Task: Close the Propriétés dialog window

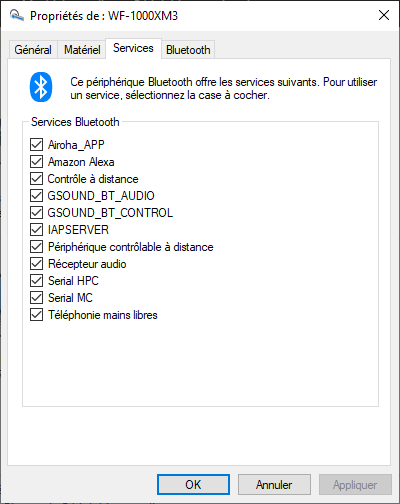Action: tap(384, 15)
